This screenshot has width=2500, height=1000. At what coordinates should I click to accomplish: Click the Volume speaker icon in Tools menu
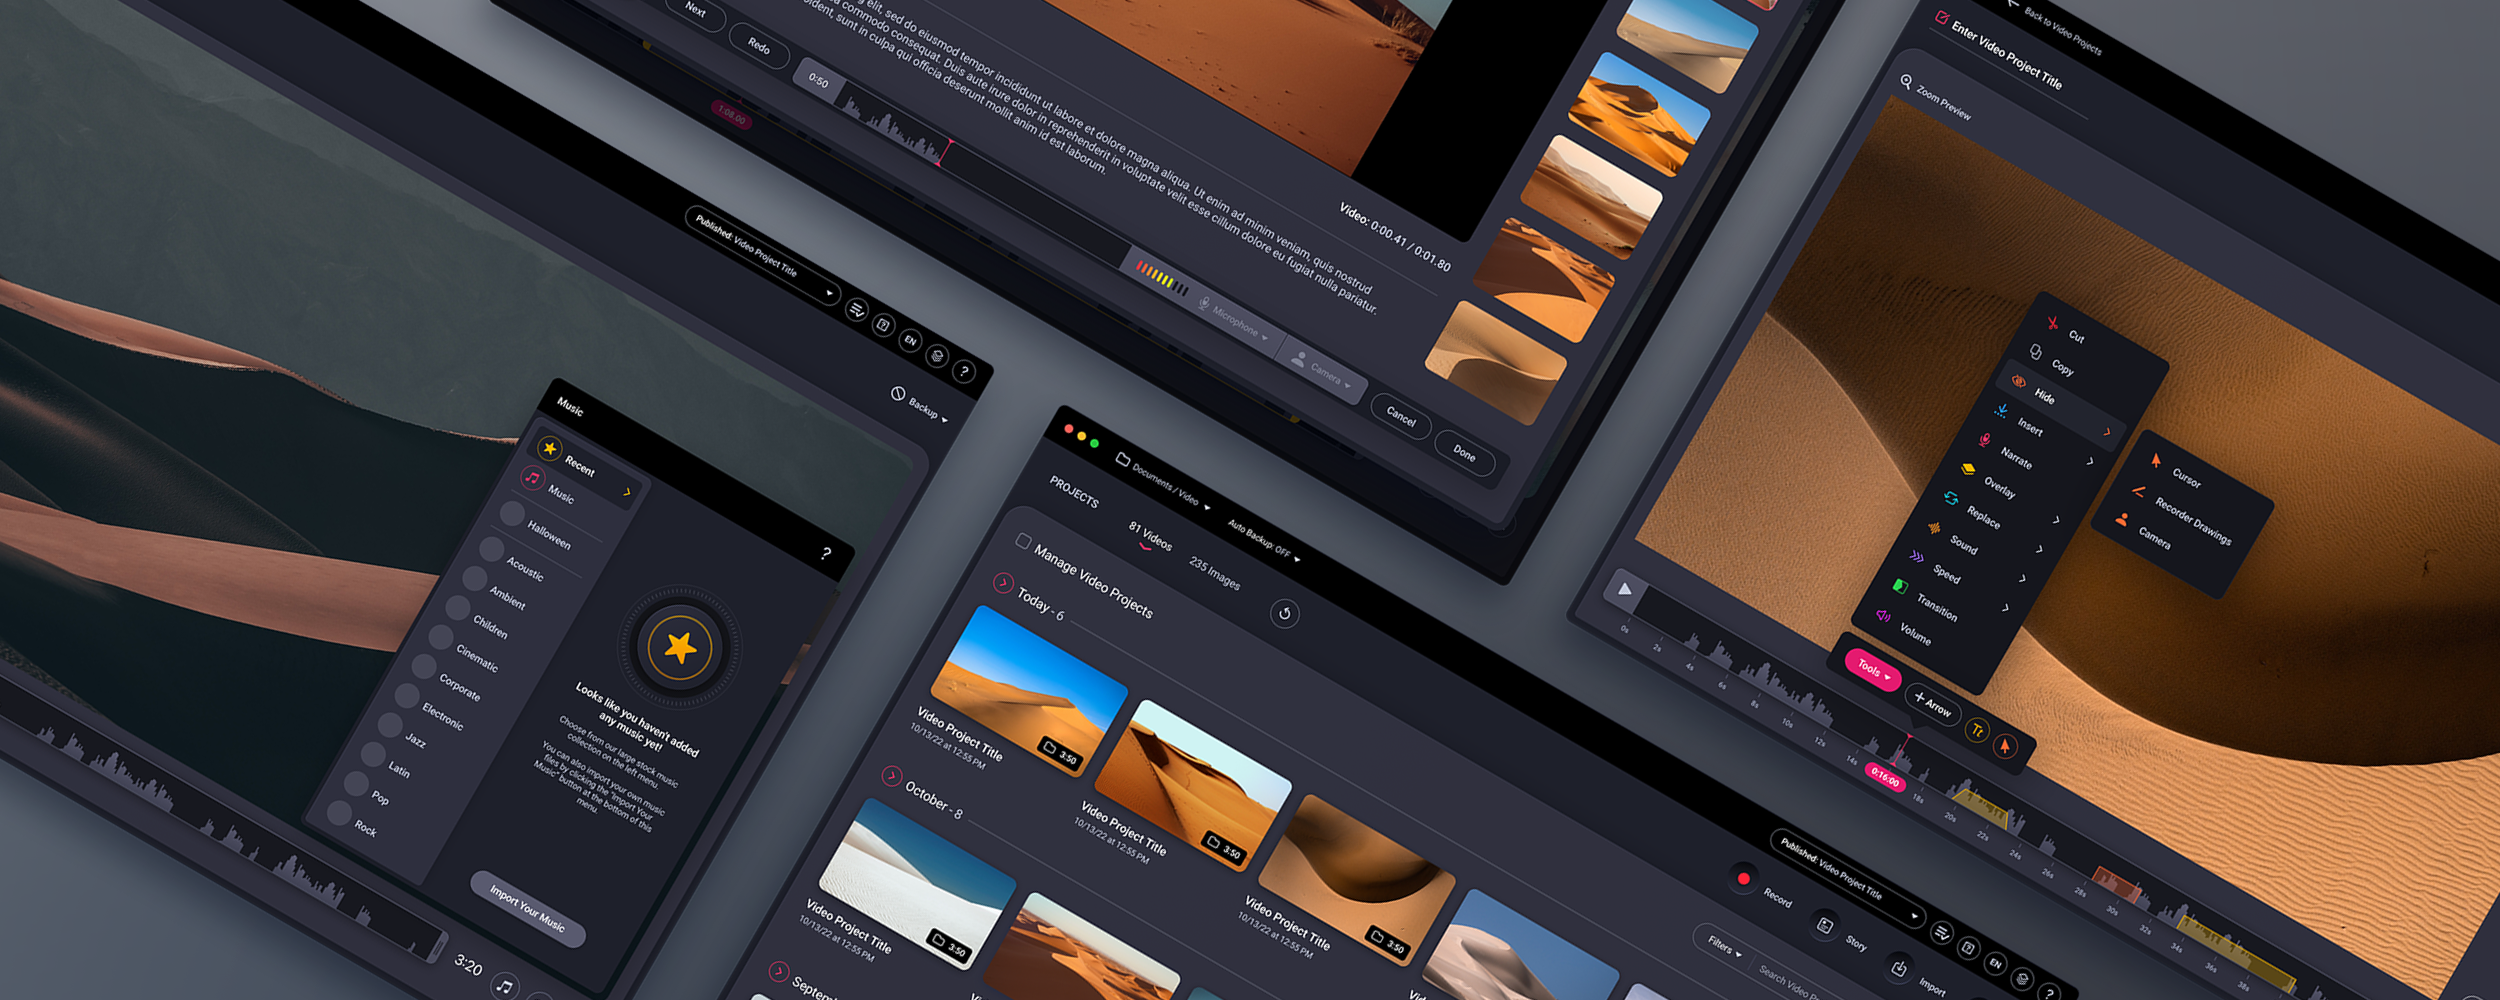[x=1883, y=616]
